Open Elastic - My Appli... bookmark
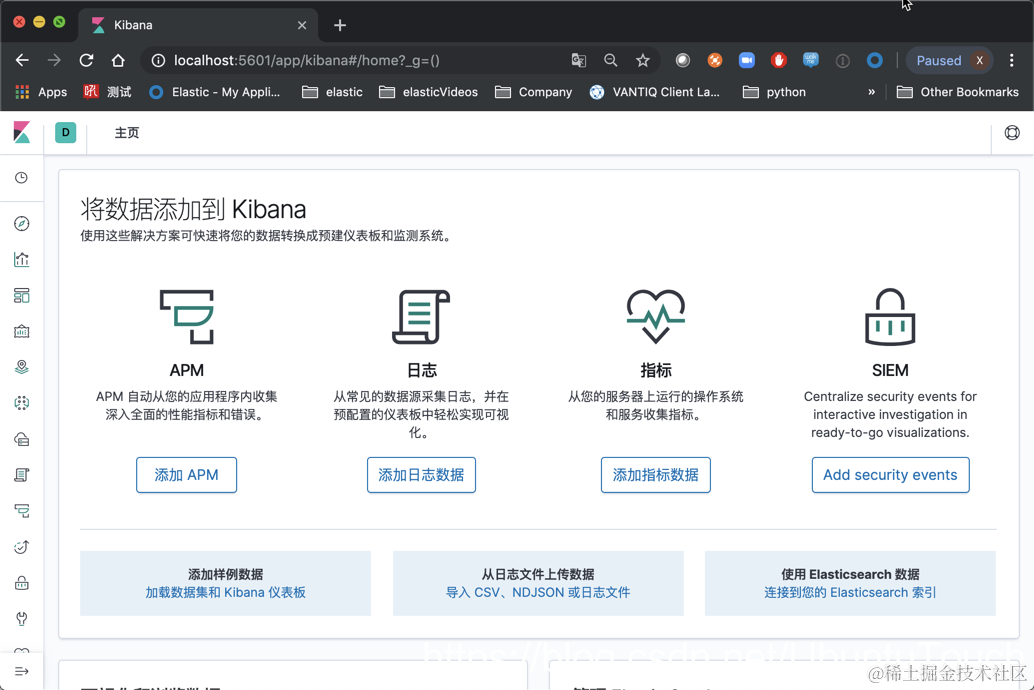The image size is (1034, 690). (x=215, y=92)
